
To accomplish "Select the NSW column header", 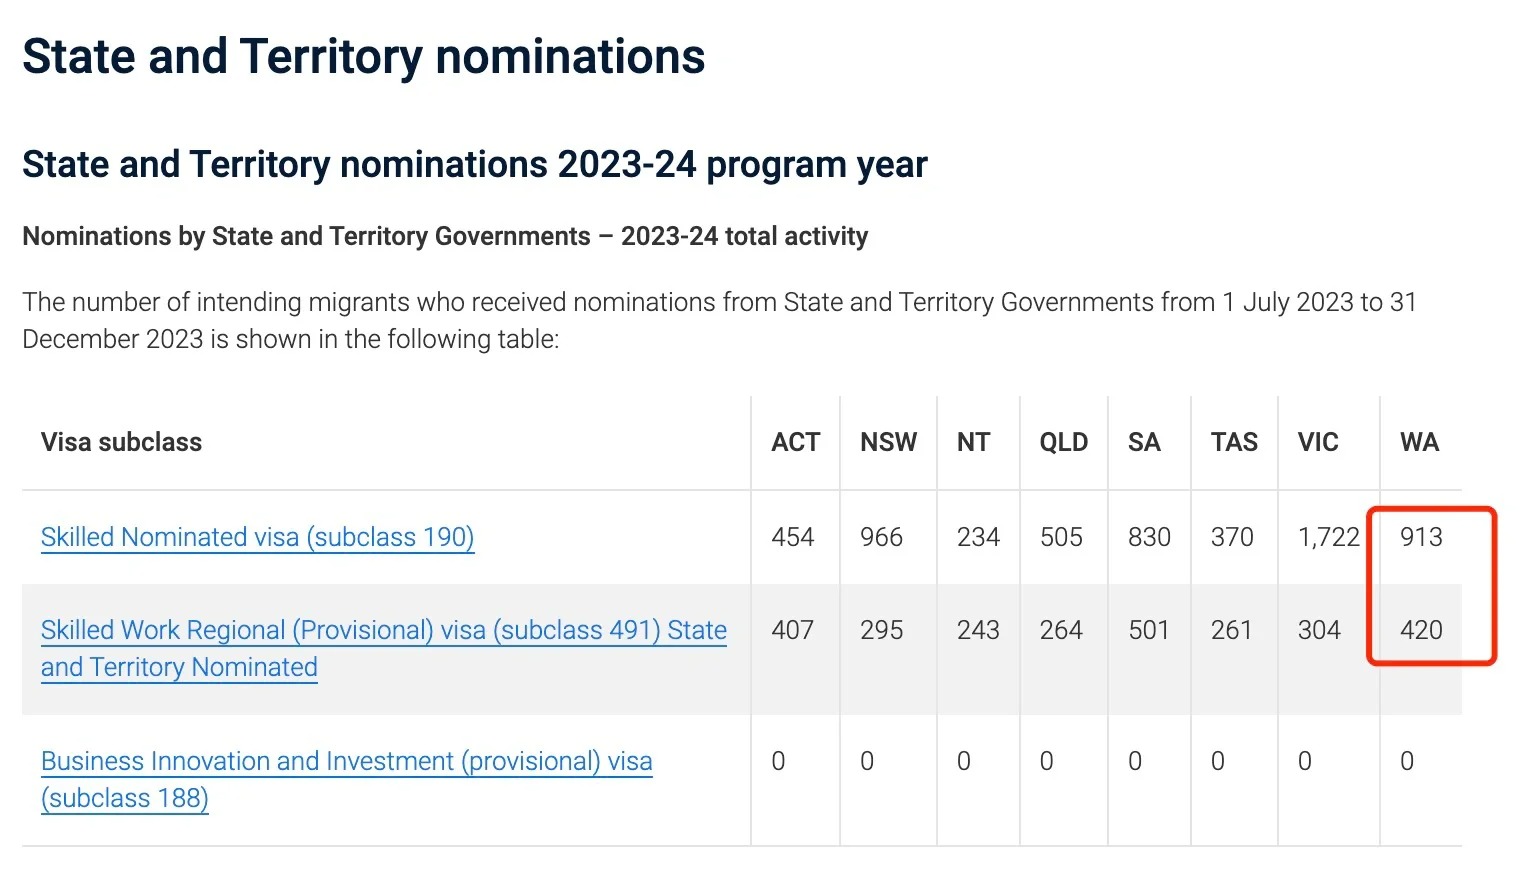I will [888, 442].
